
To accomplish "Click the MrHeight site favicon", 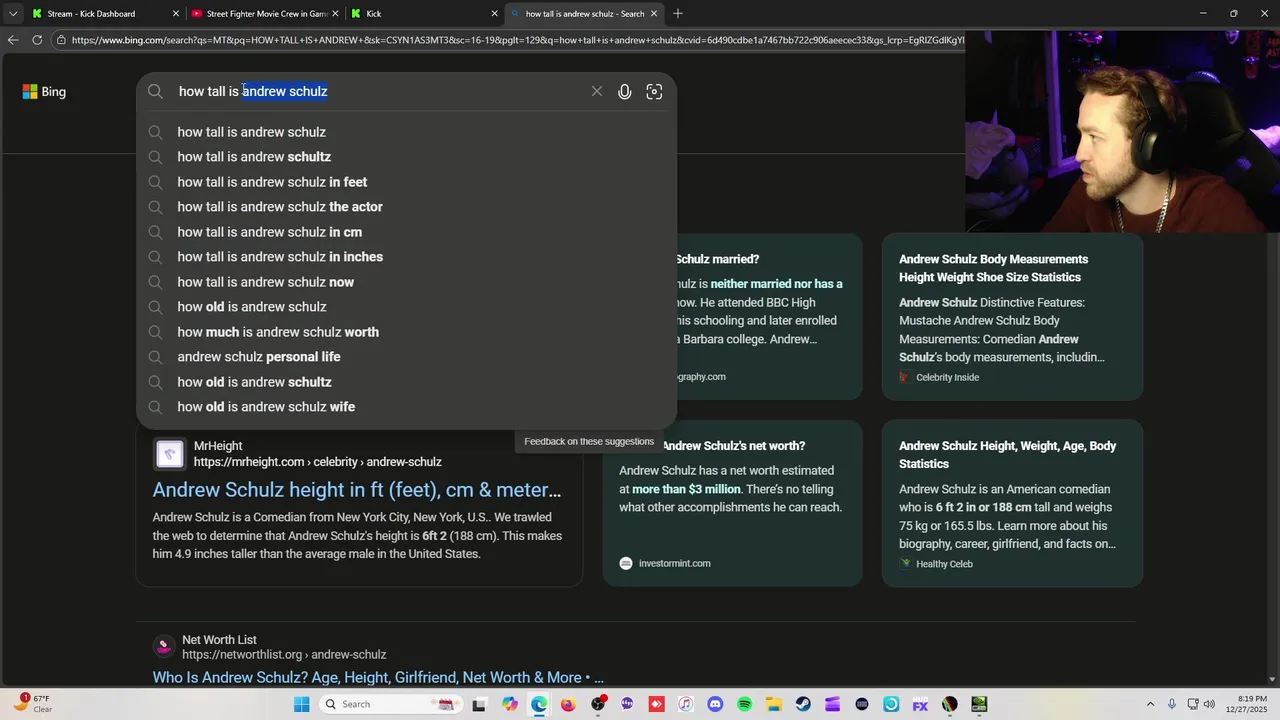I will click(170, 454).
